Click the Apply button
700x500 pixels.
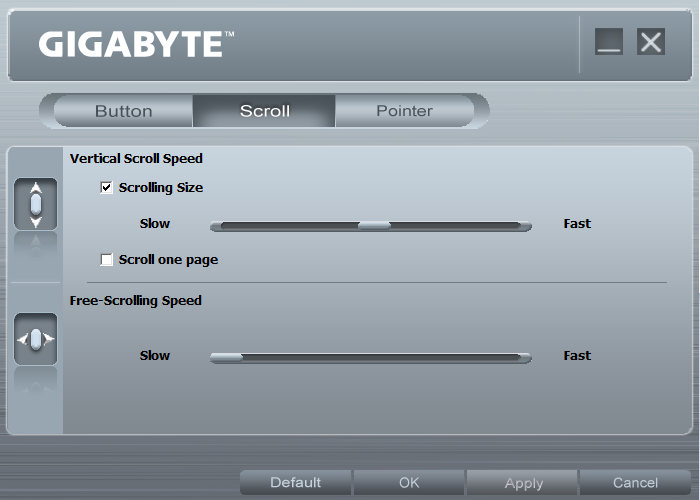523,483
